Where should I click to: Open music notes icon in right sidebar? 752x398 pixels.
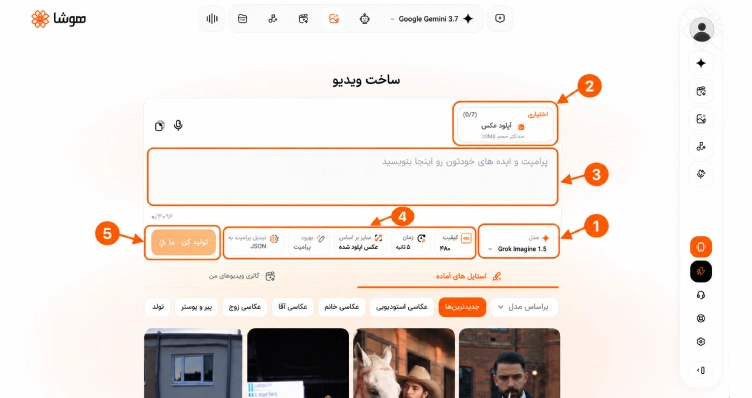701,147
